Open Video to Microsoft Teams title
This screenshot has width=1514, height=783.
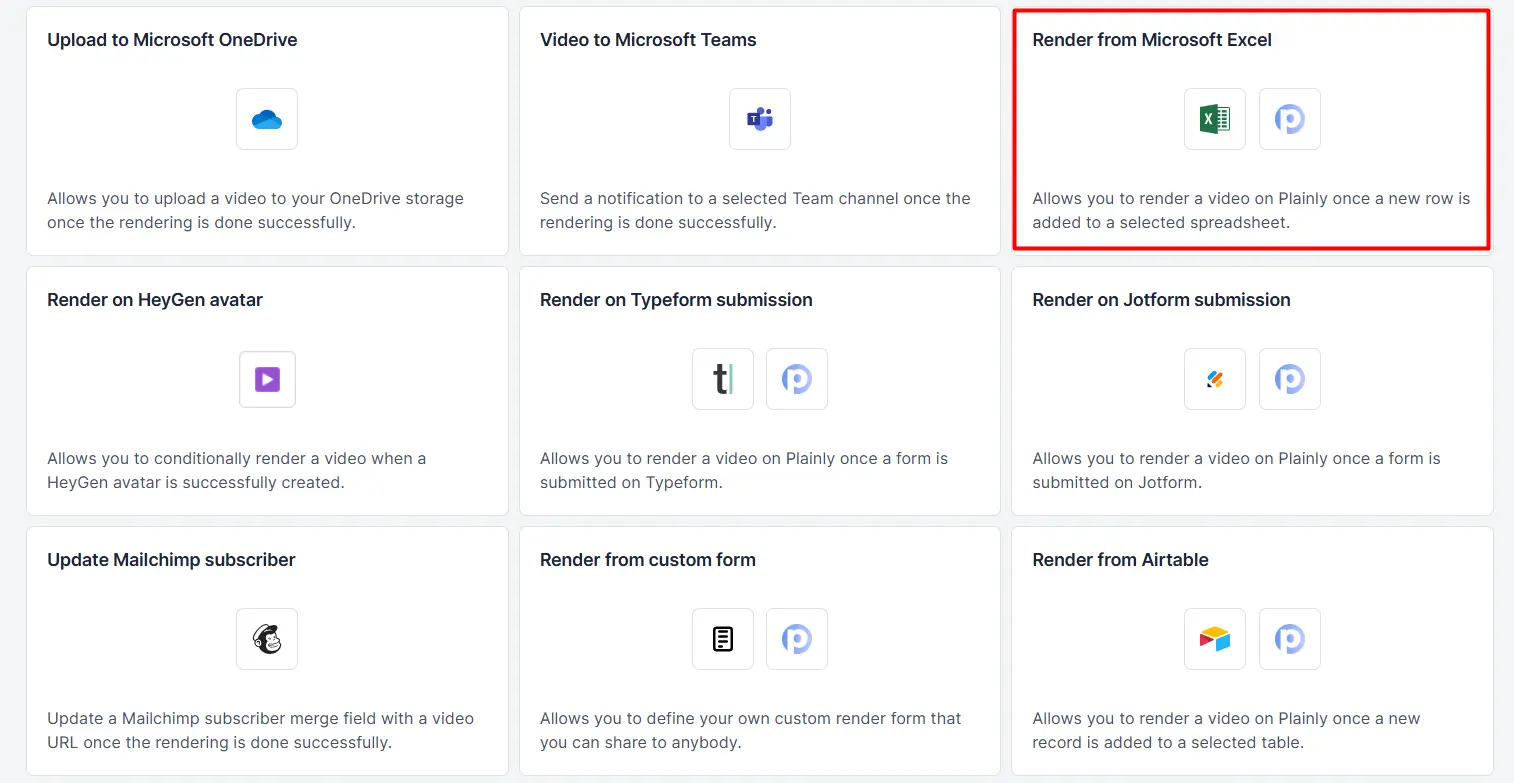648,40
